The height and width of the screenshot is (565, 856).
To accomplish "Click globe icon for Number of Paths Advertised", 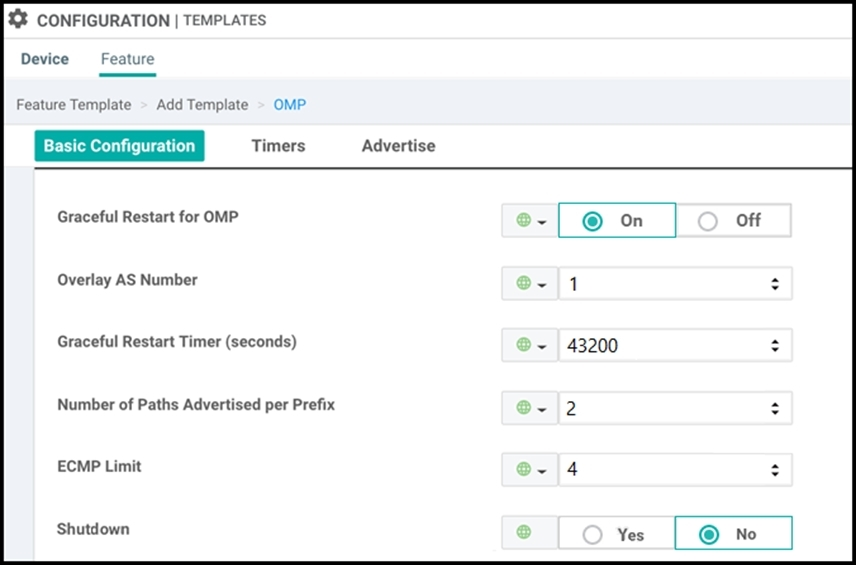I will pyautogui.click(x=524, y=407).
